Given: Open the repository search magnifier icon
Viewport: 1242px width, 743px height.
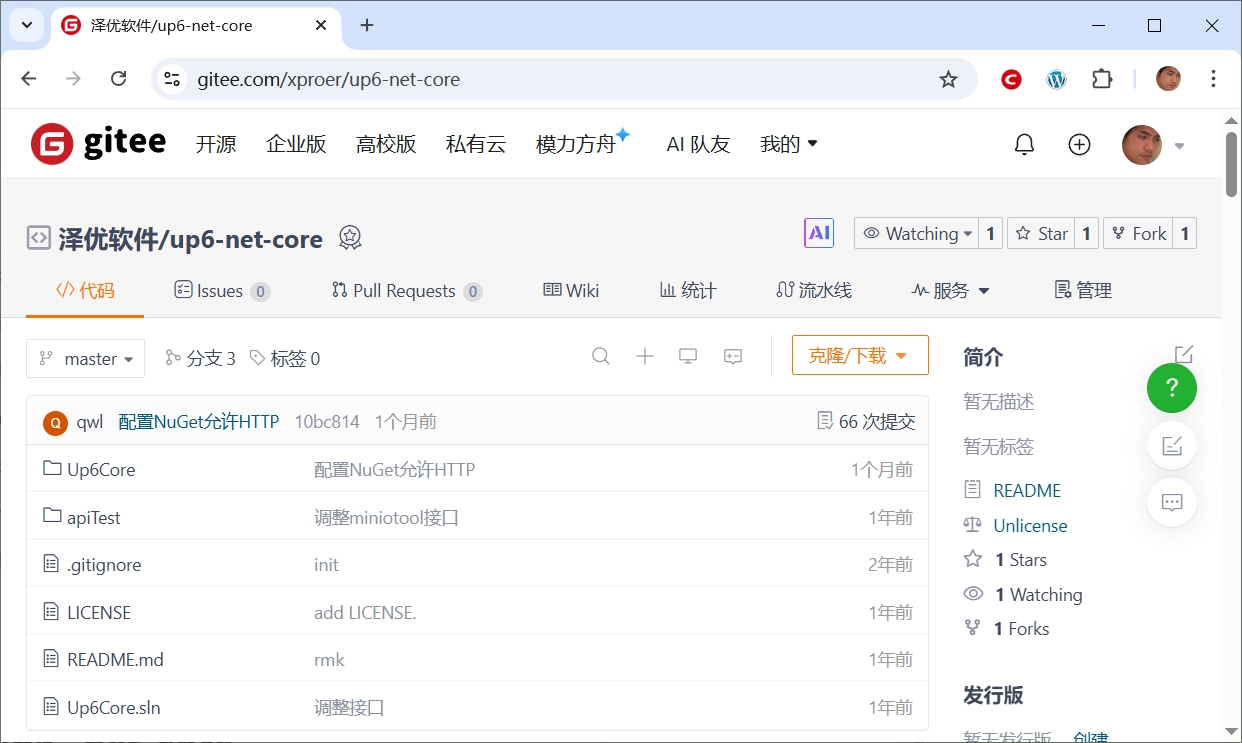Looking at the screenshot, I should click(601, 356).
